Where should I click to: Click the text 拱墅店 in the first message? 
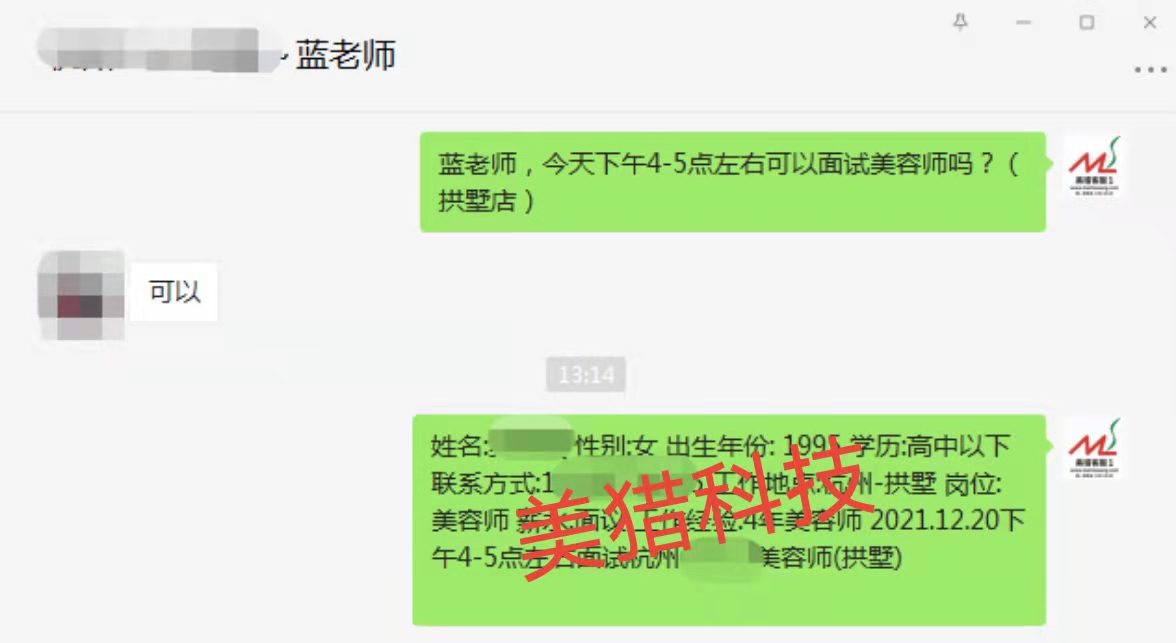click(x=477, y=200)
